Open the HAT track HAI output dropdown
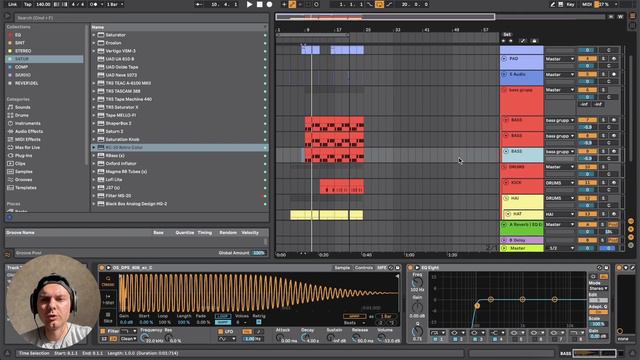Image resolution: width=640 pixels, height=360 pixels. tap(560, 214)
